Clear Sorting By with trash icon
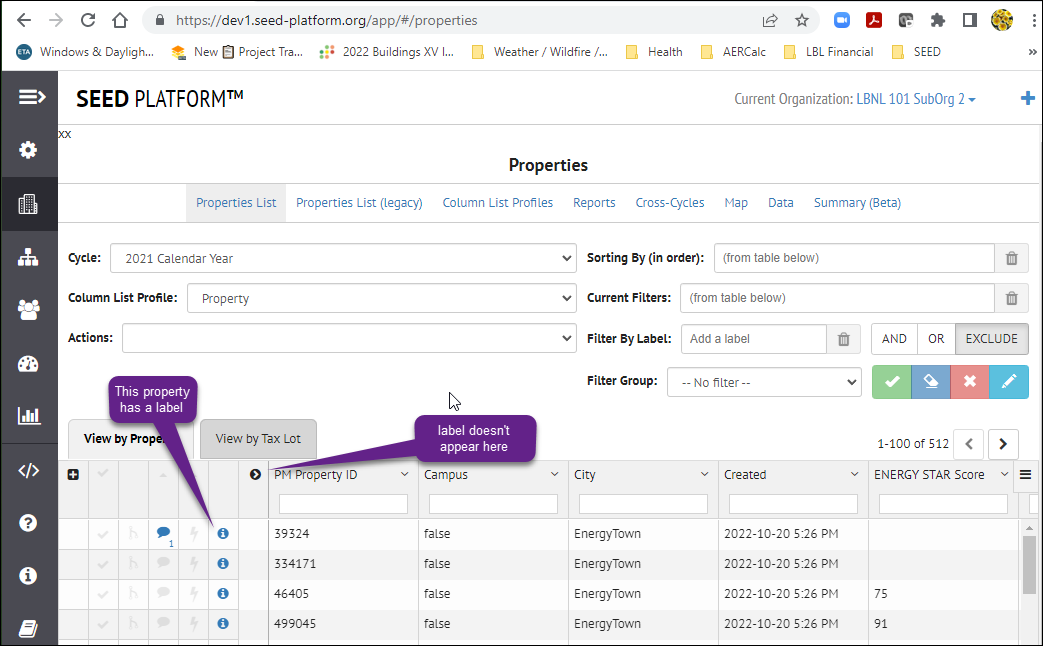The height and width of the screenshot is (646, 1043). 1011,258
